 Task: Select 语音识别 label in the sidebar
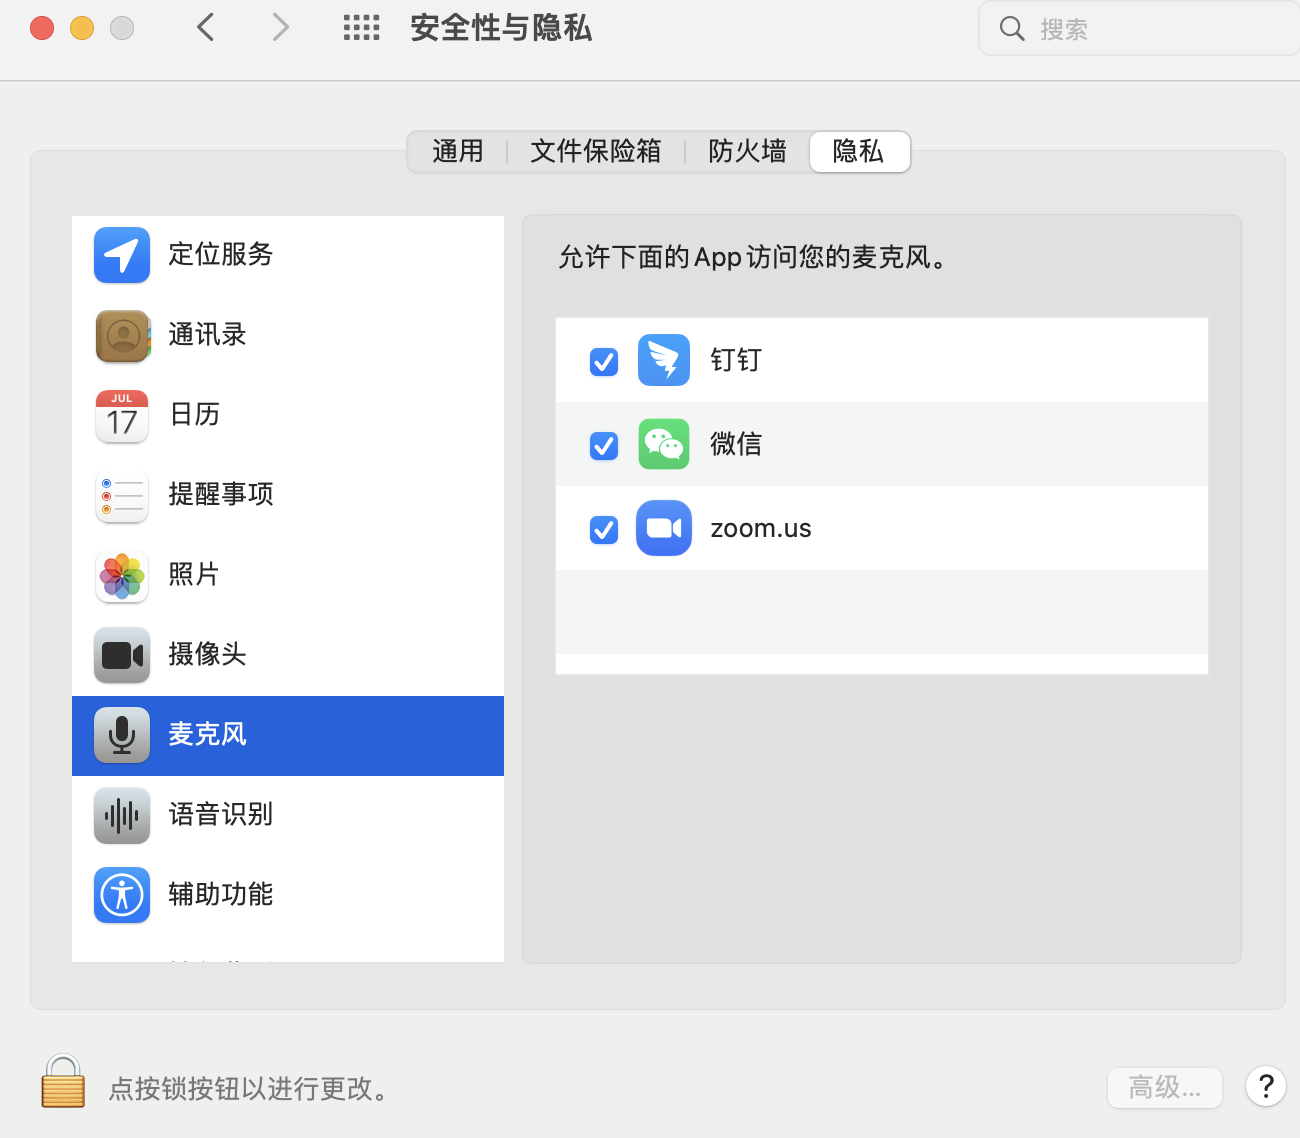(221, 814)
